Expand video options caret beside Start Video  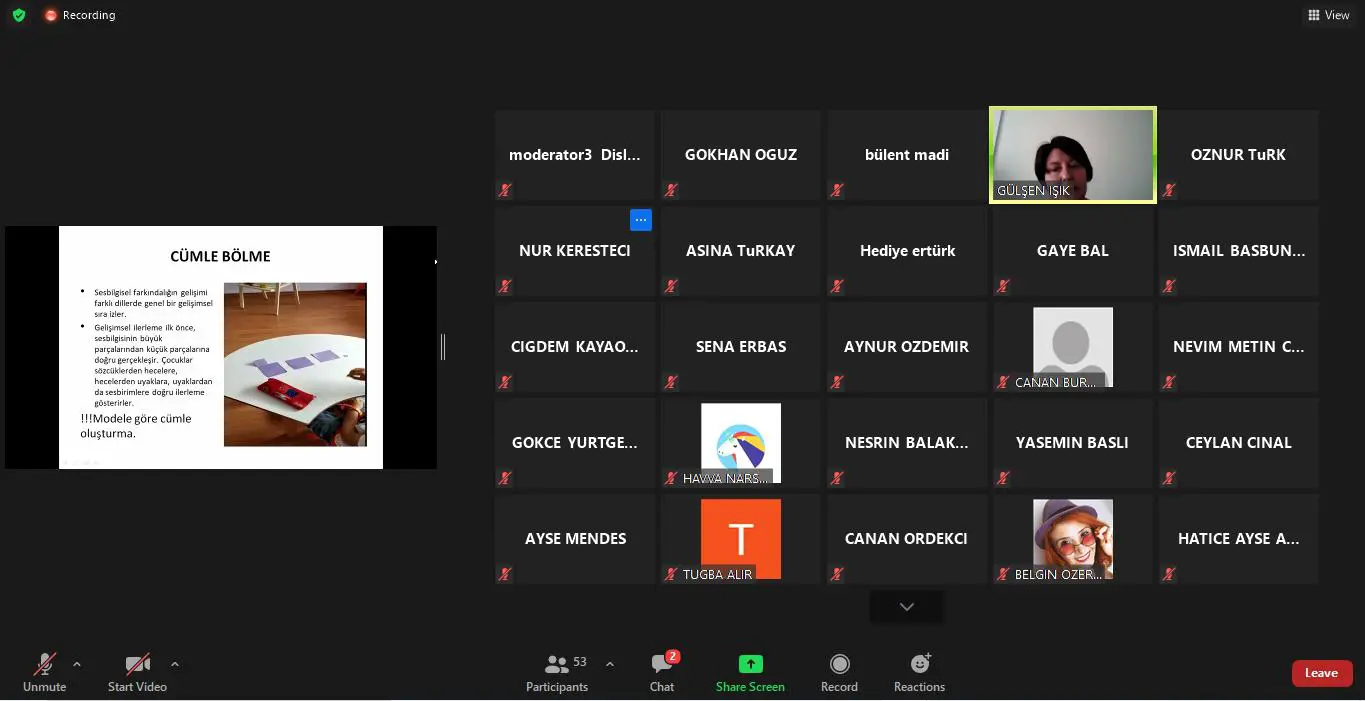pyautogui.click(x=175, y=664)
